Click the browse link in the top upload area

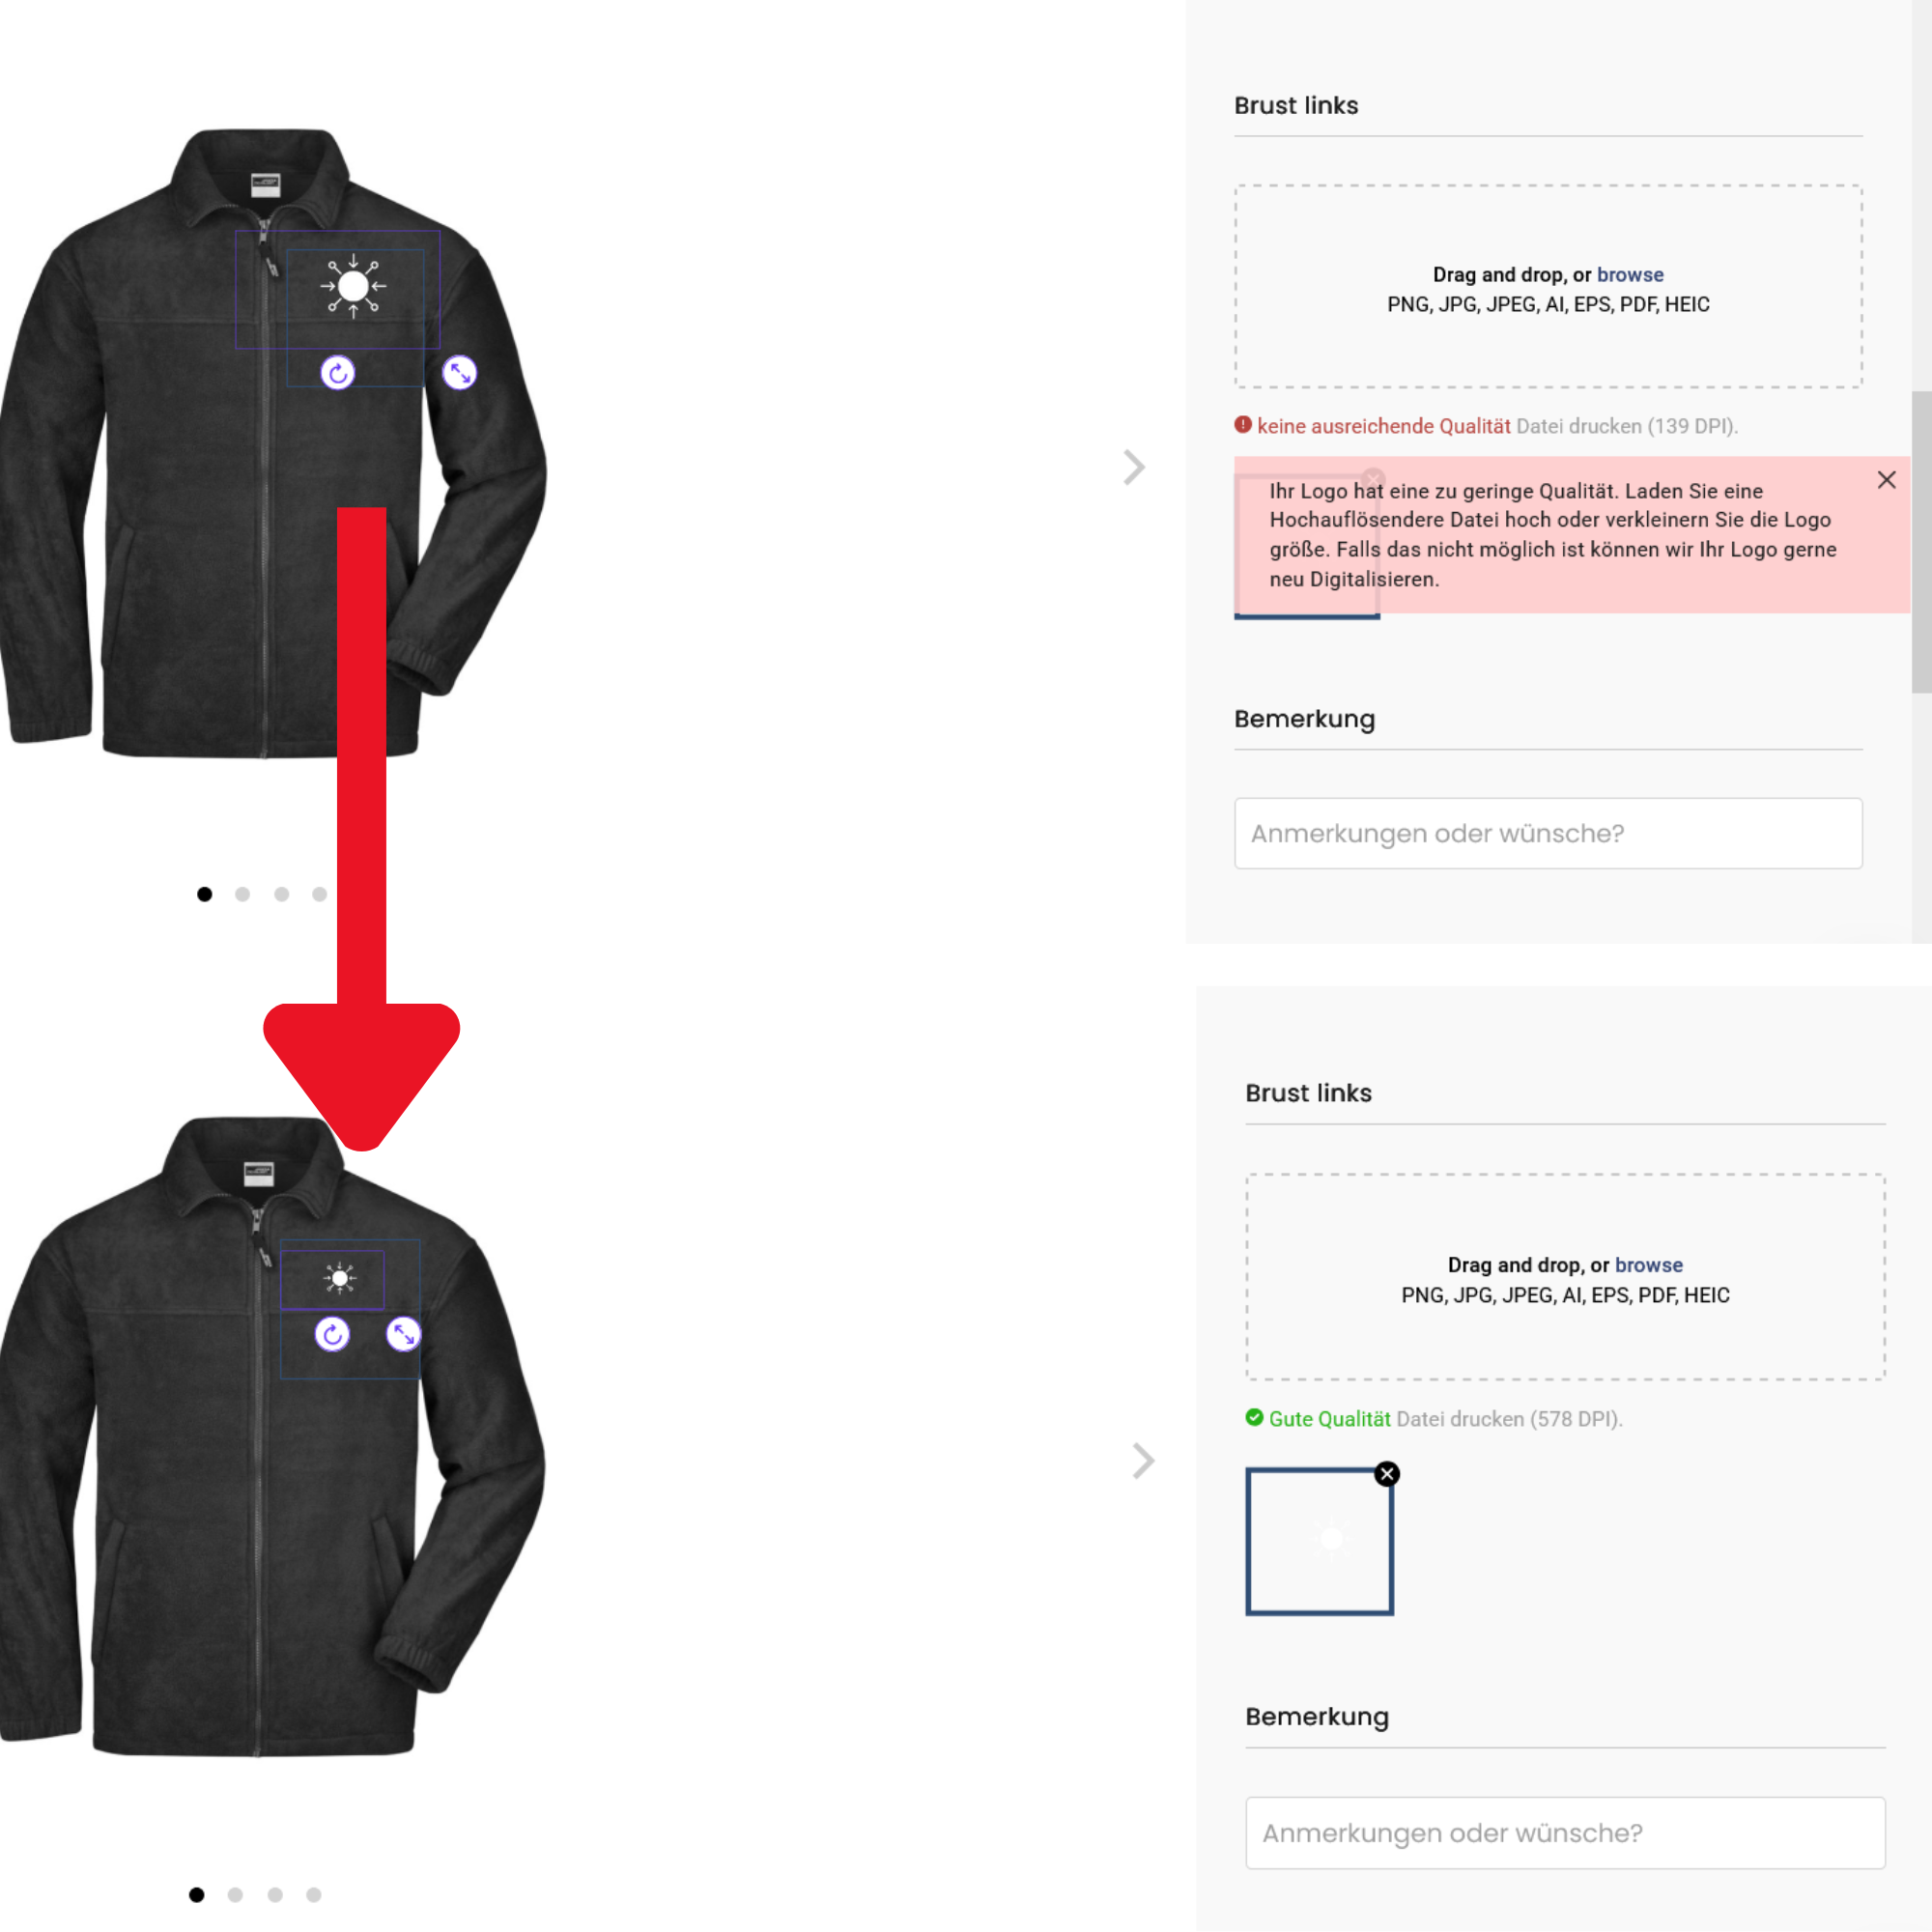(x=1630, y=275)
